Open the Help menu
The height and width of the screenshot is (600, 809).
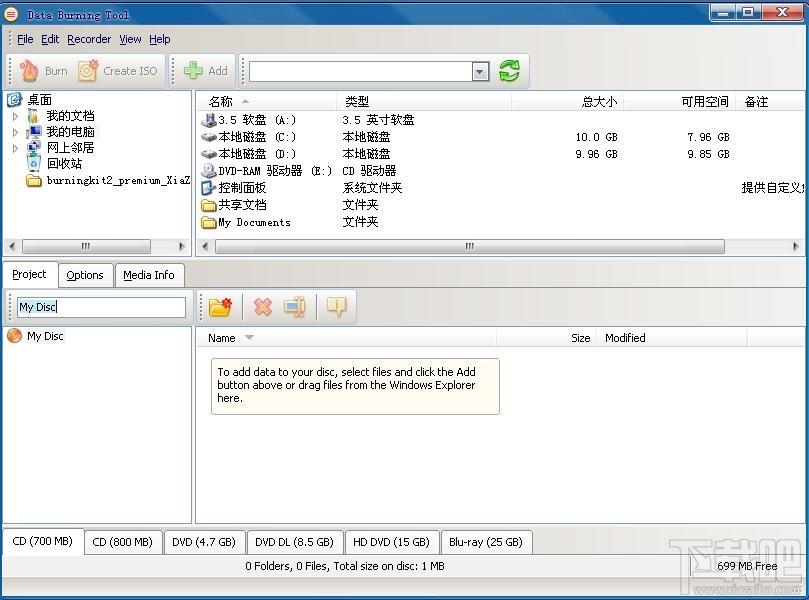coord(159,39)
